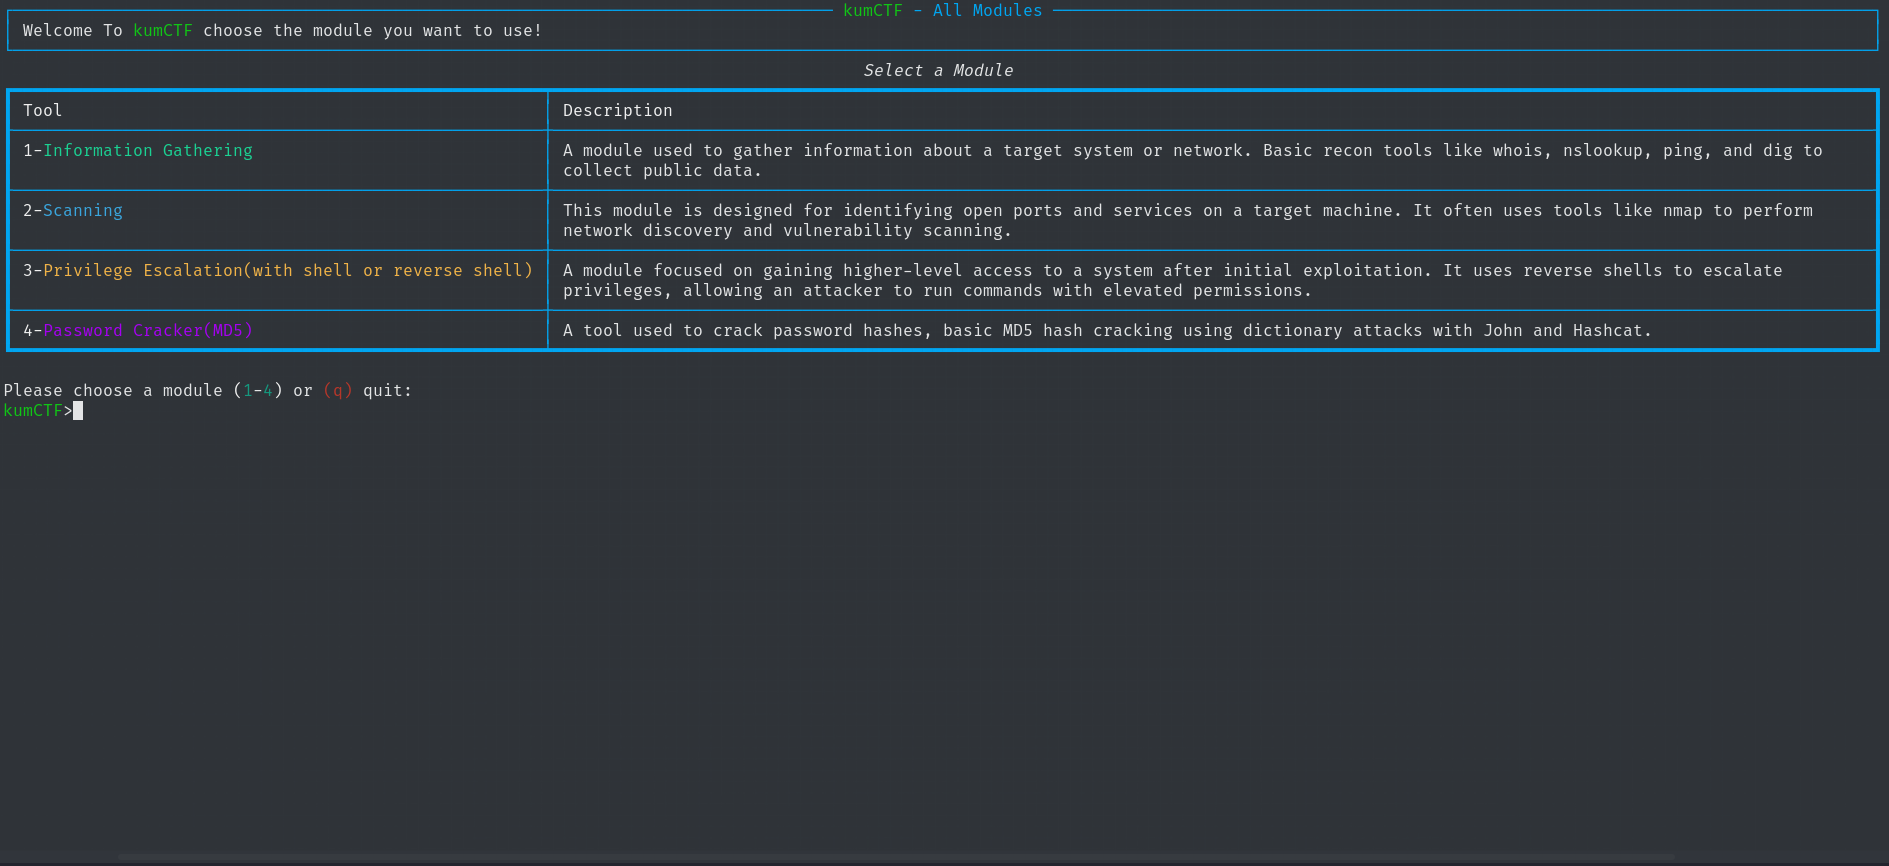Click the "Select a Module" table title
The image size is (1889, 866).
point(938,71)
